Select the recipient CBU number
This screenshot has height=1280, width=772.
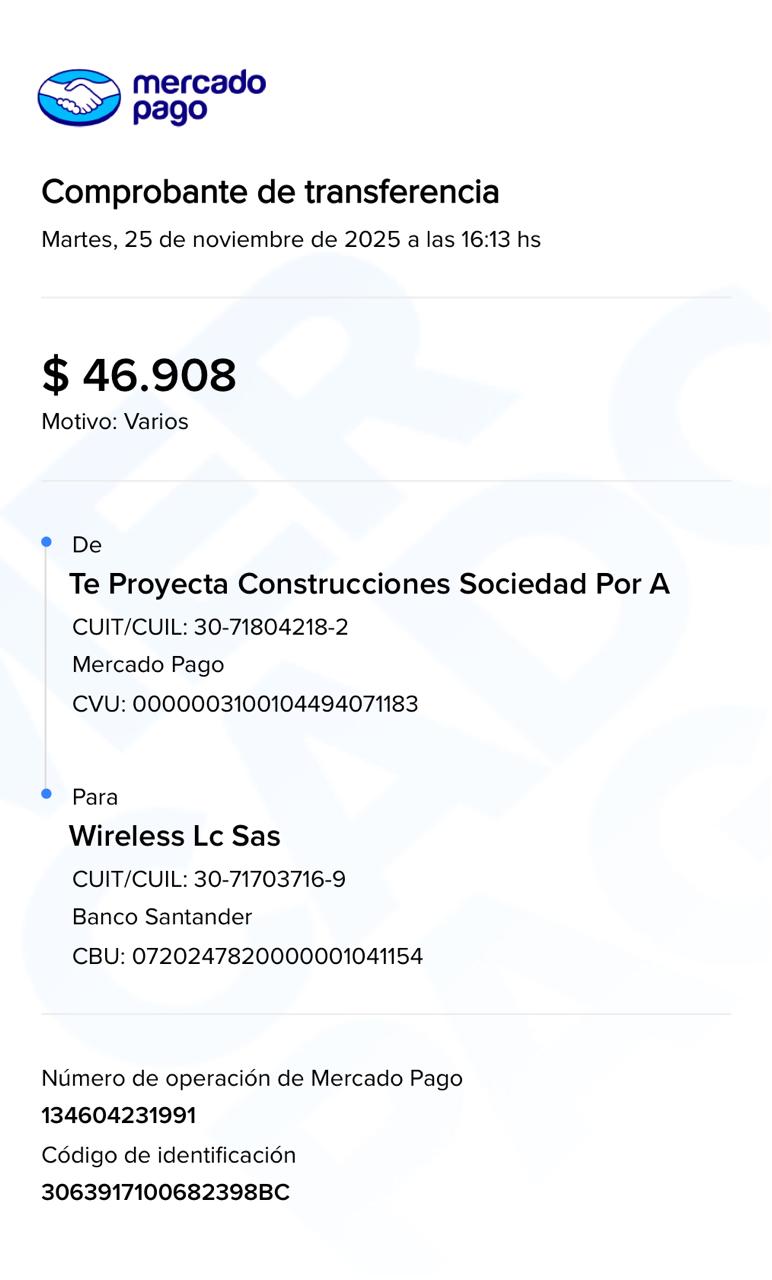click(247, 956)
